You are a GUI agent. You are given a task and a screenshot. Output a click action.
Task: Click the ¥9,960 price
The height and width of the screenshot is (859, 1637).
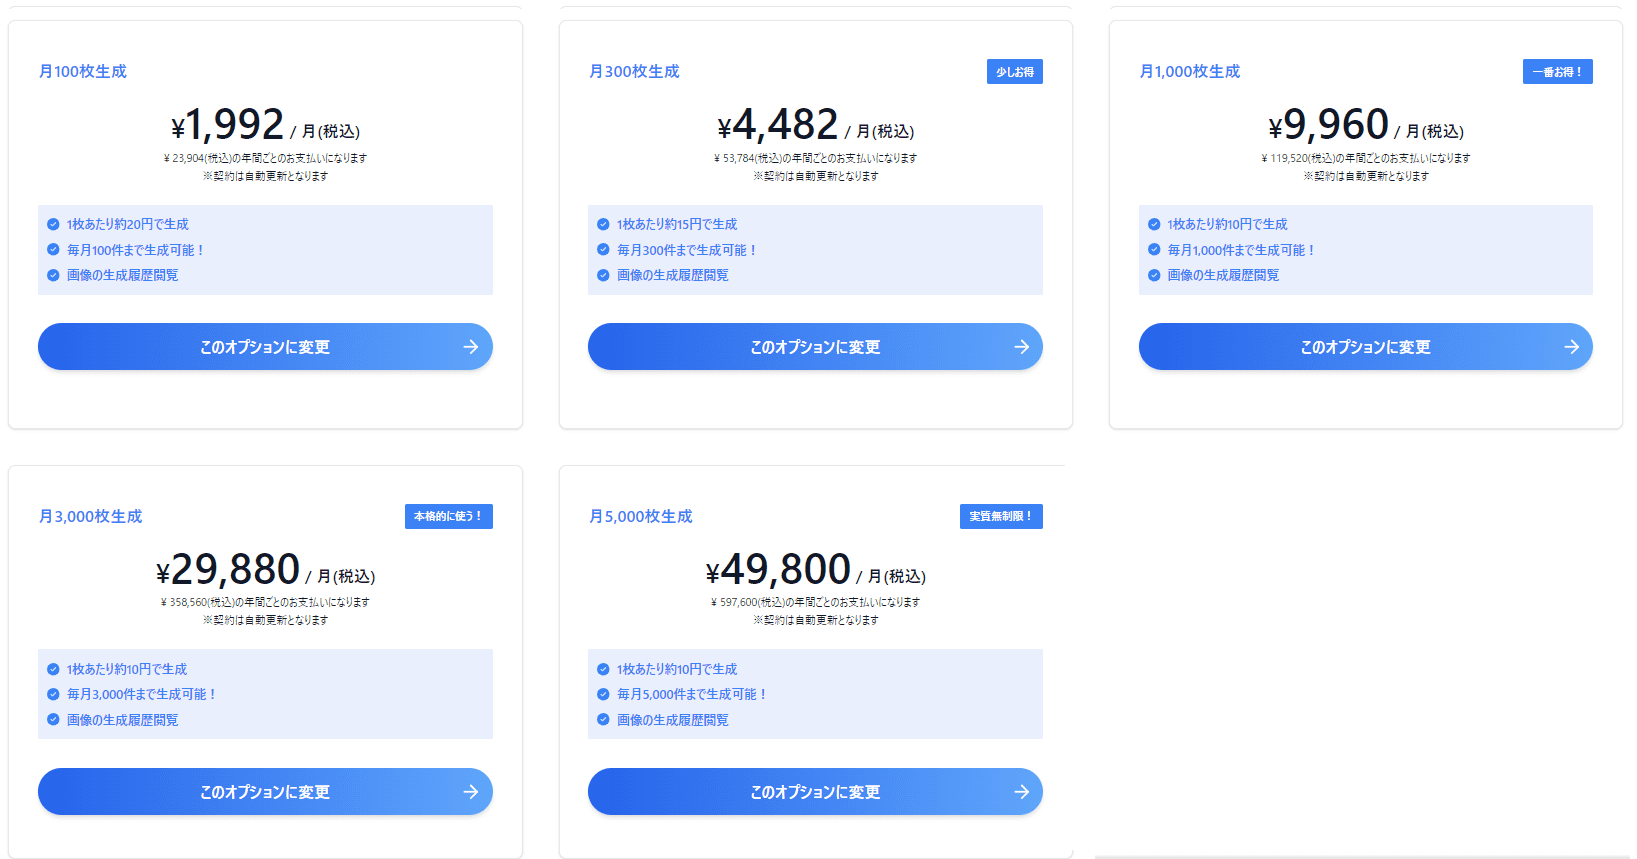[1329, 125]
